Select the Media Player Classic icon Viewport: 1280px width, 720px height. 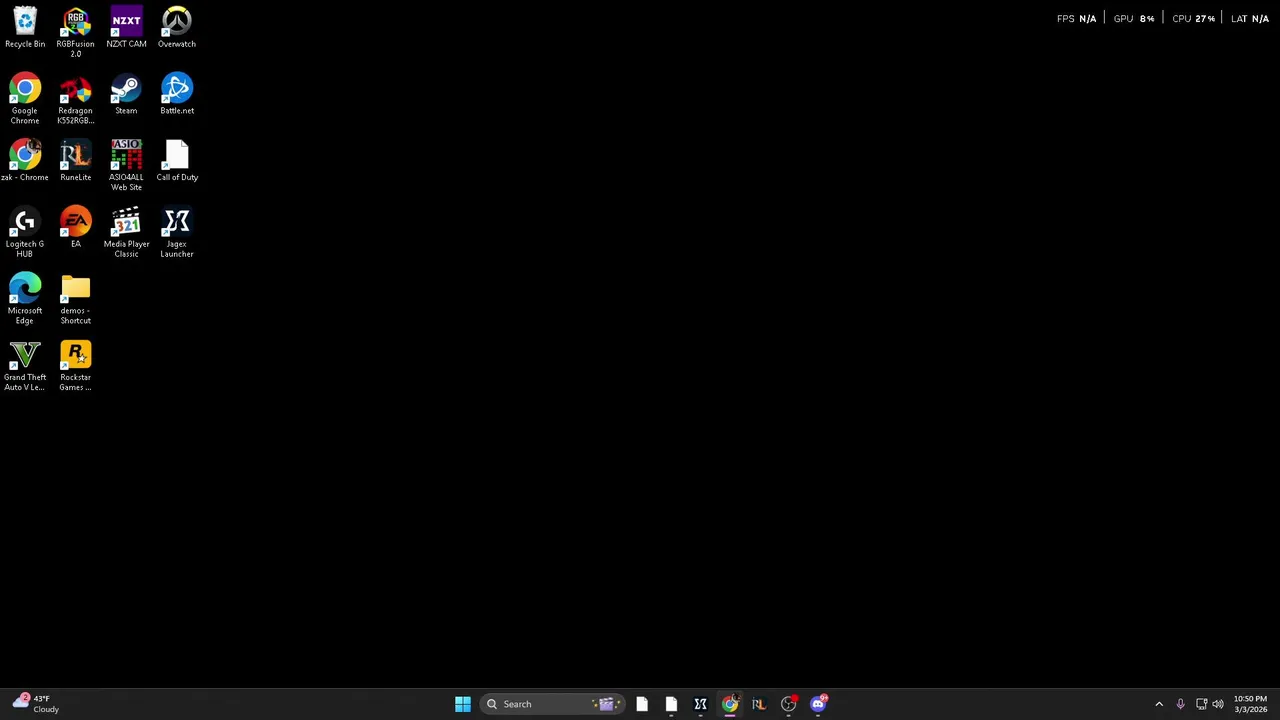coord(126,232)
